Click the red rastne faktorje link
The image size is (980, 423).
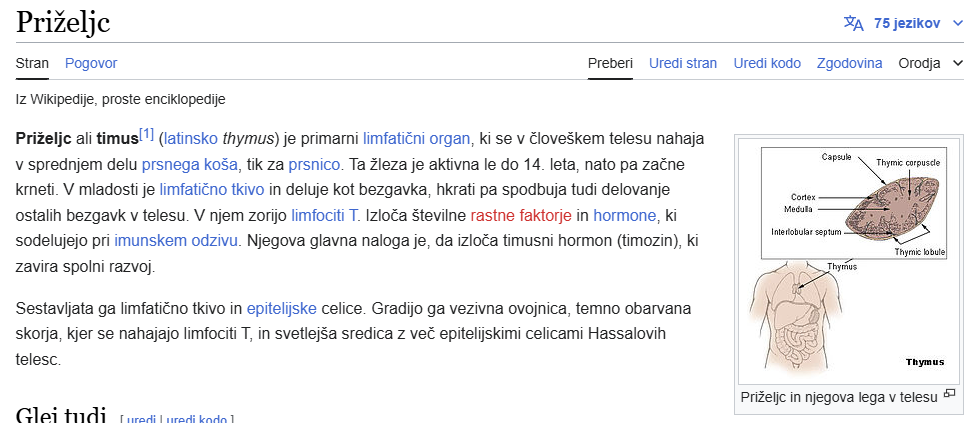point(520,215)
